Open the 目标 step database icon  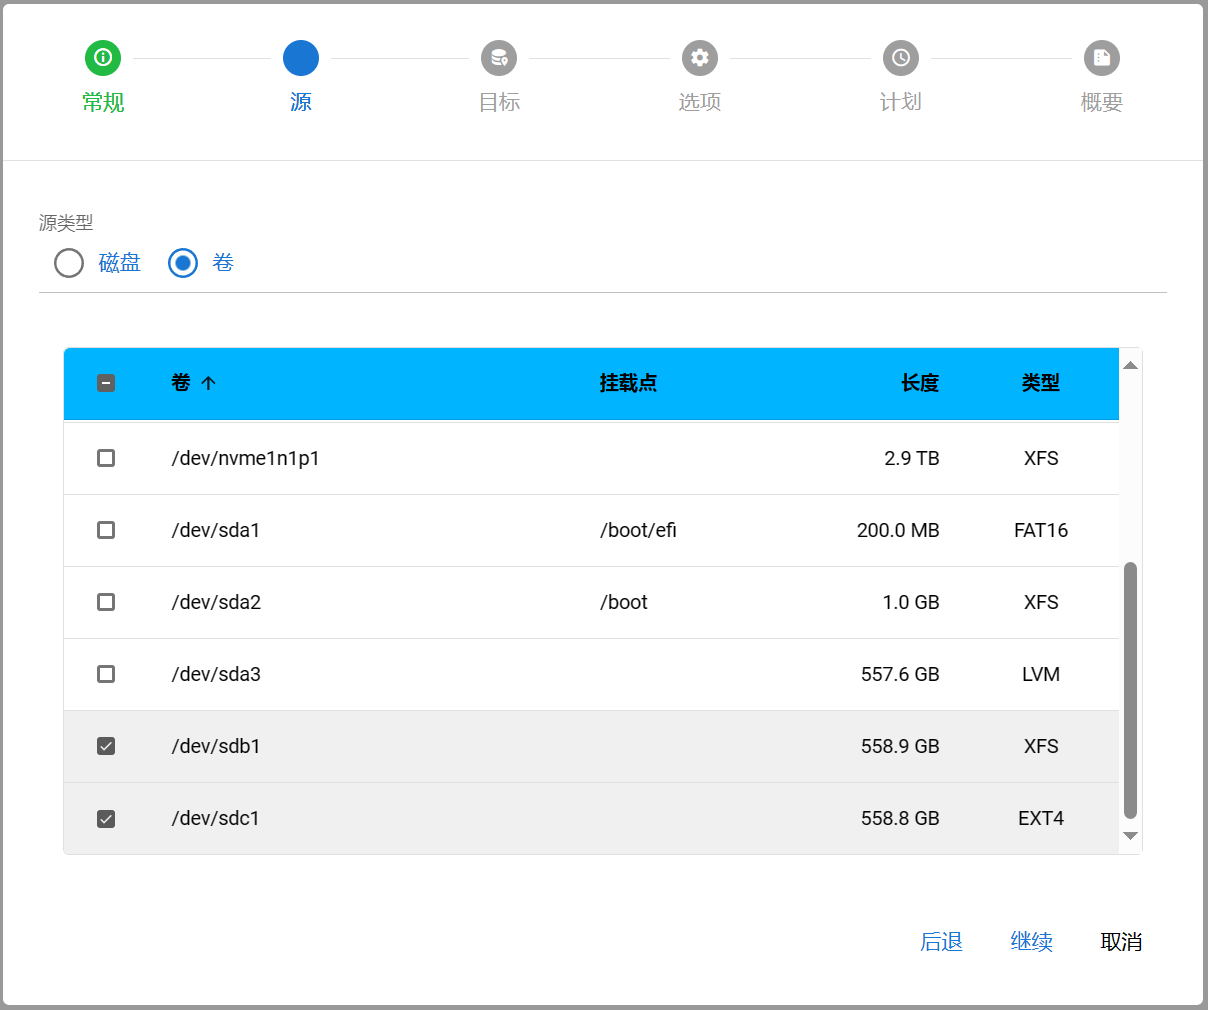(x=499, y=58)
